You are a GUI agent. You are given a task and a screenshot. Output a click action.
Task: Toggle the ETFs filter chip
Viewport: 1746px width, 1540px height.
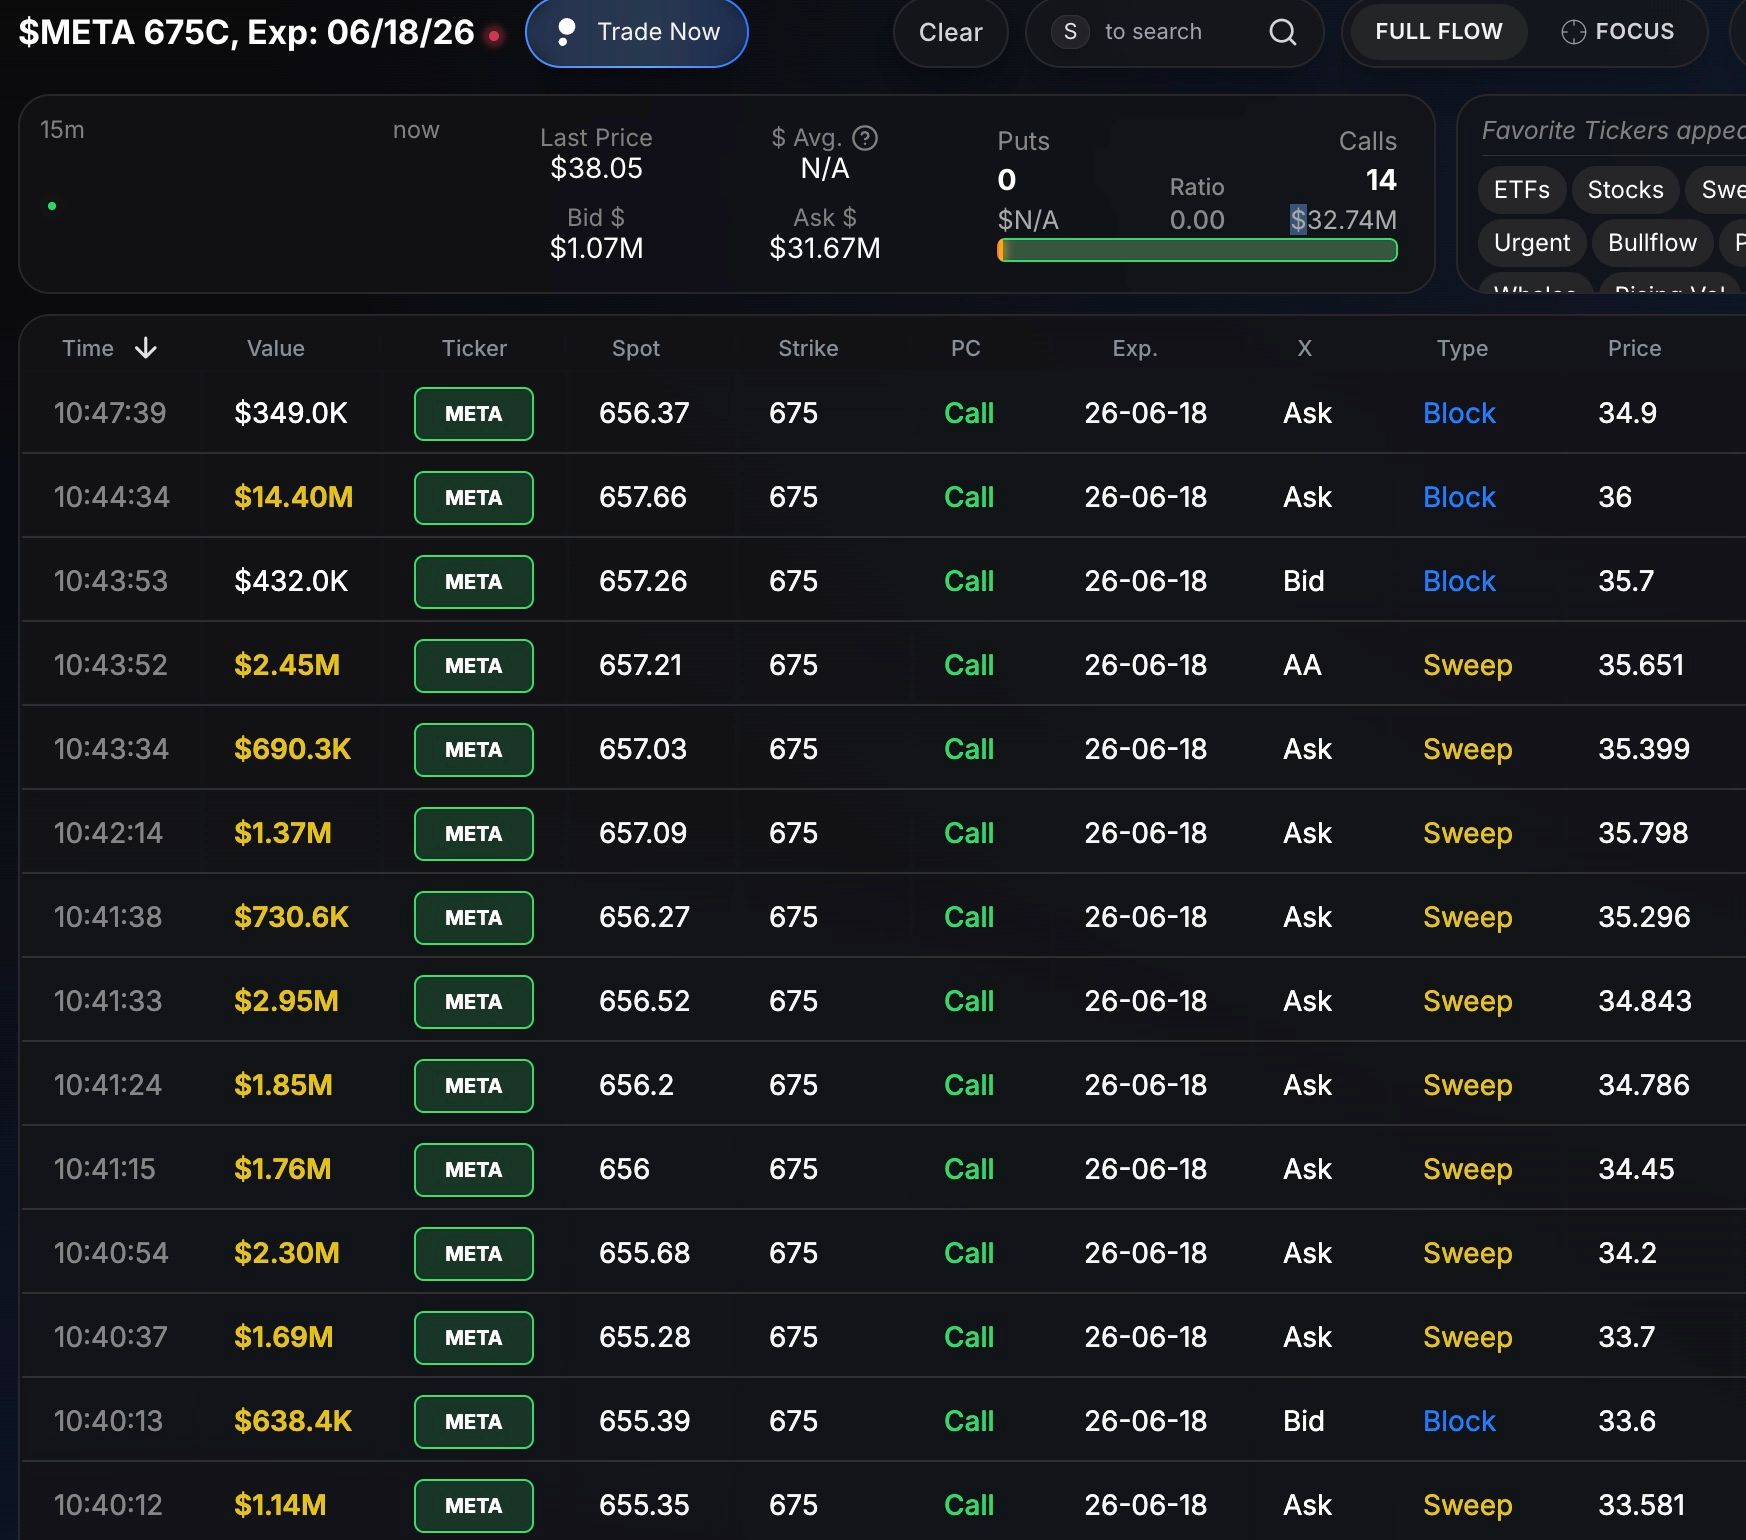(x=1521, y=190)
